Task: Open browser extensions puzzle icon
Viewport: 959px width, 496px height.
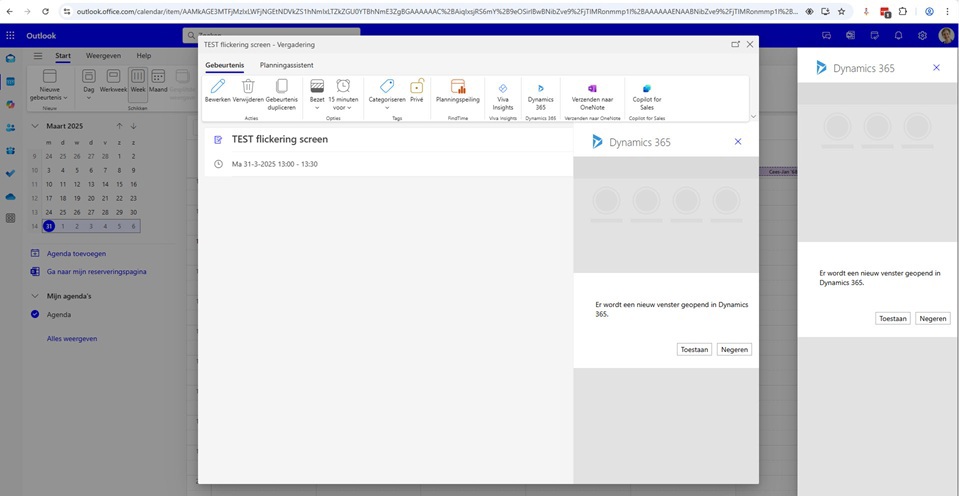Action: [903, 12]
